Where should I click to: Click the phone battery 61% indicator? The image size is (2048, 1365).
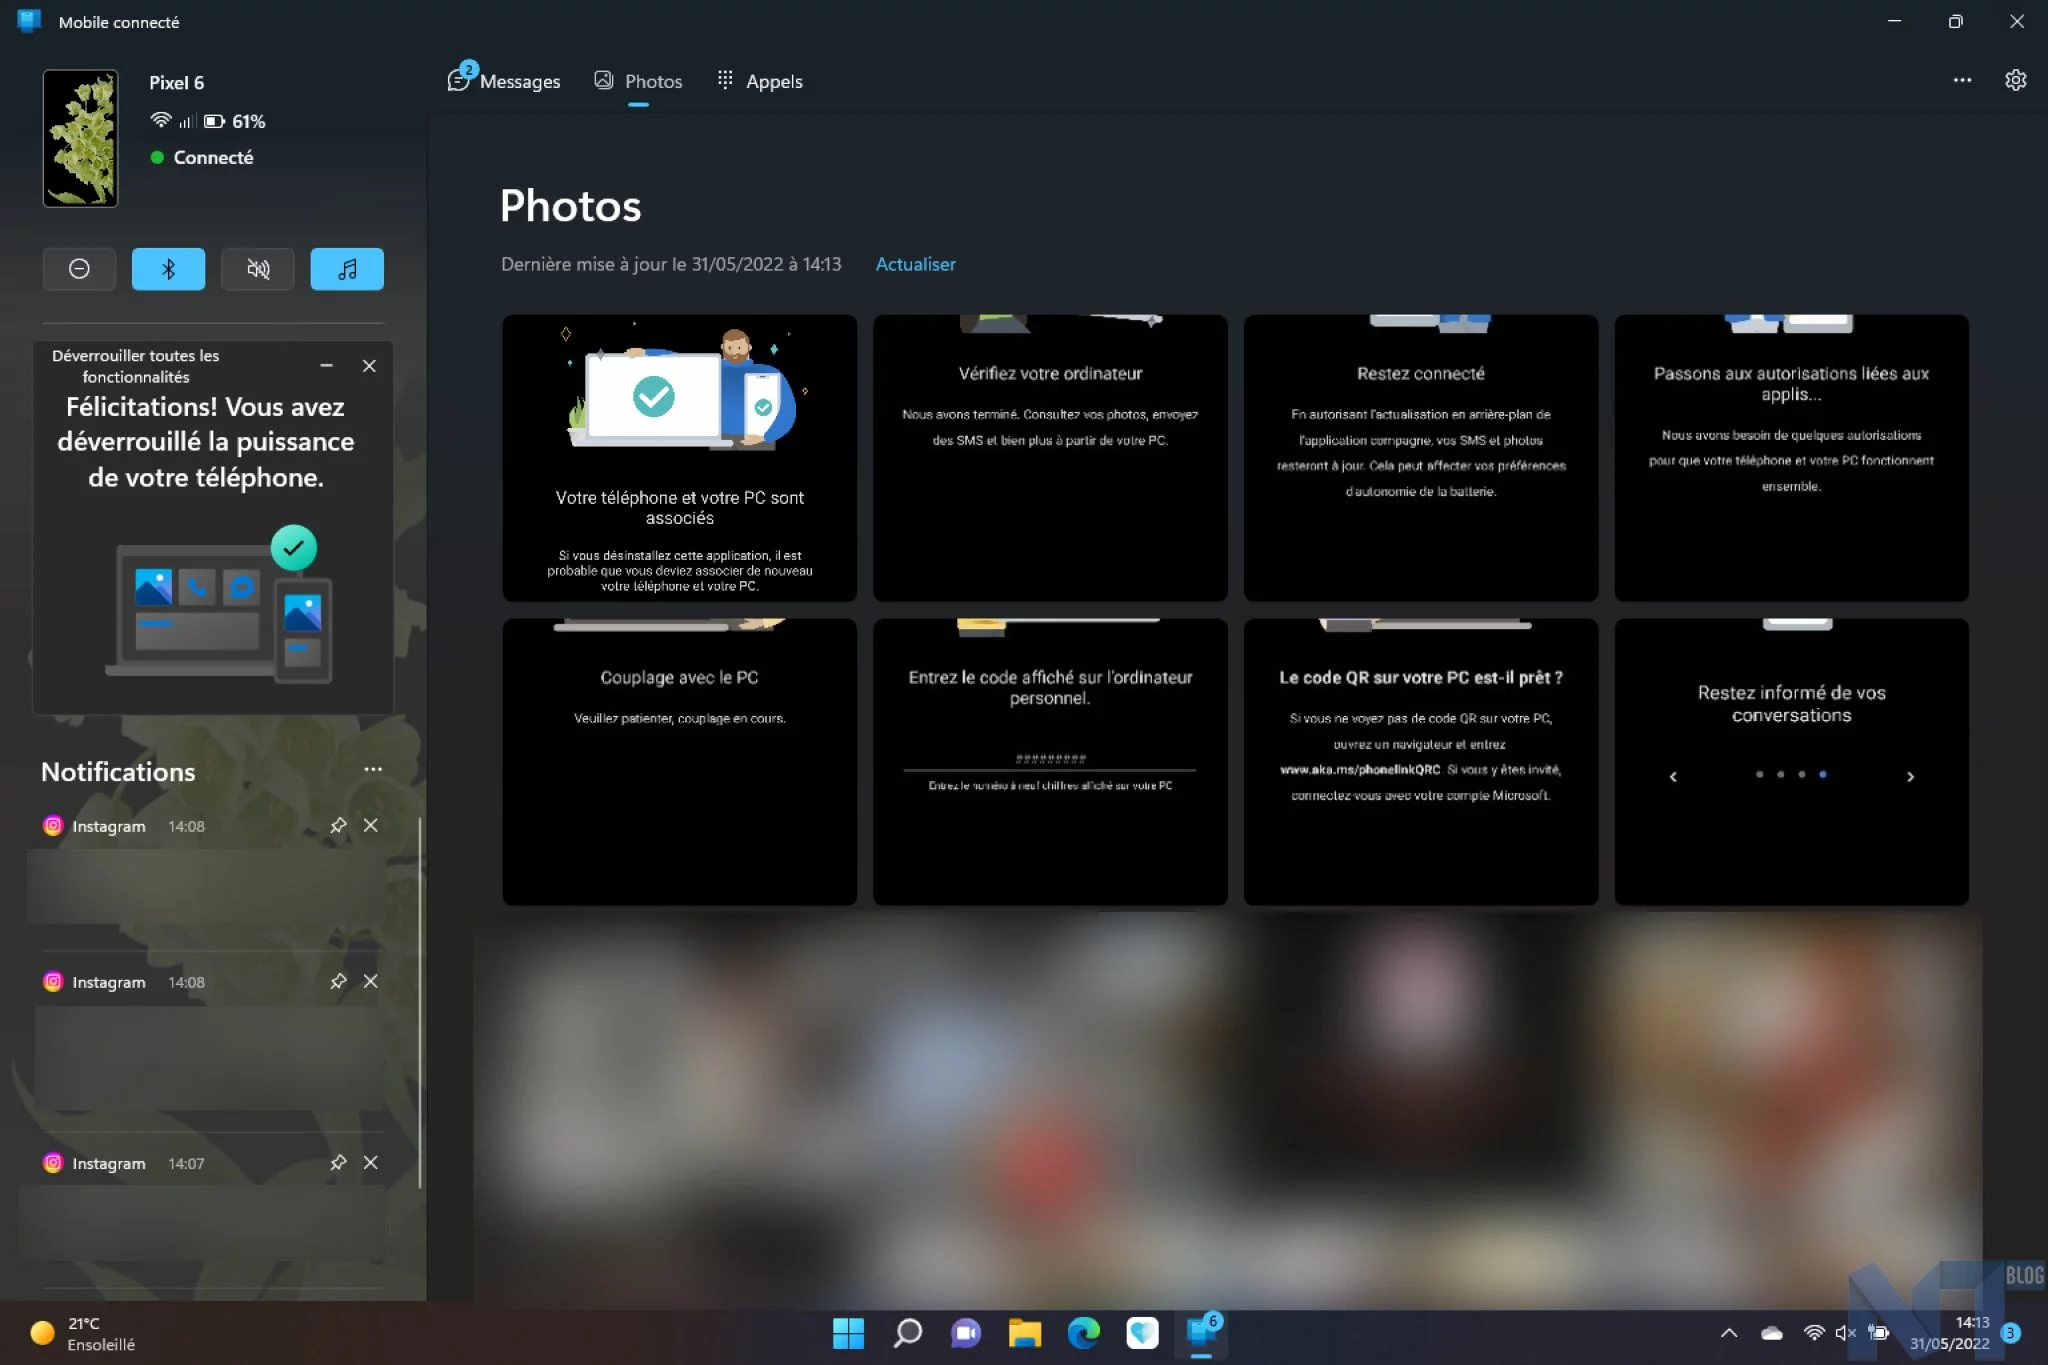[235, 121]
